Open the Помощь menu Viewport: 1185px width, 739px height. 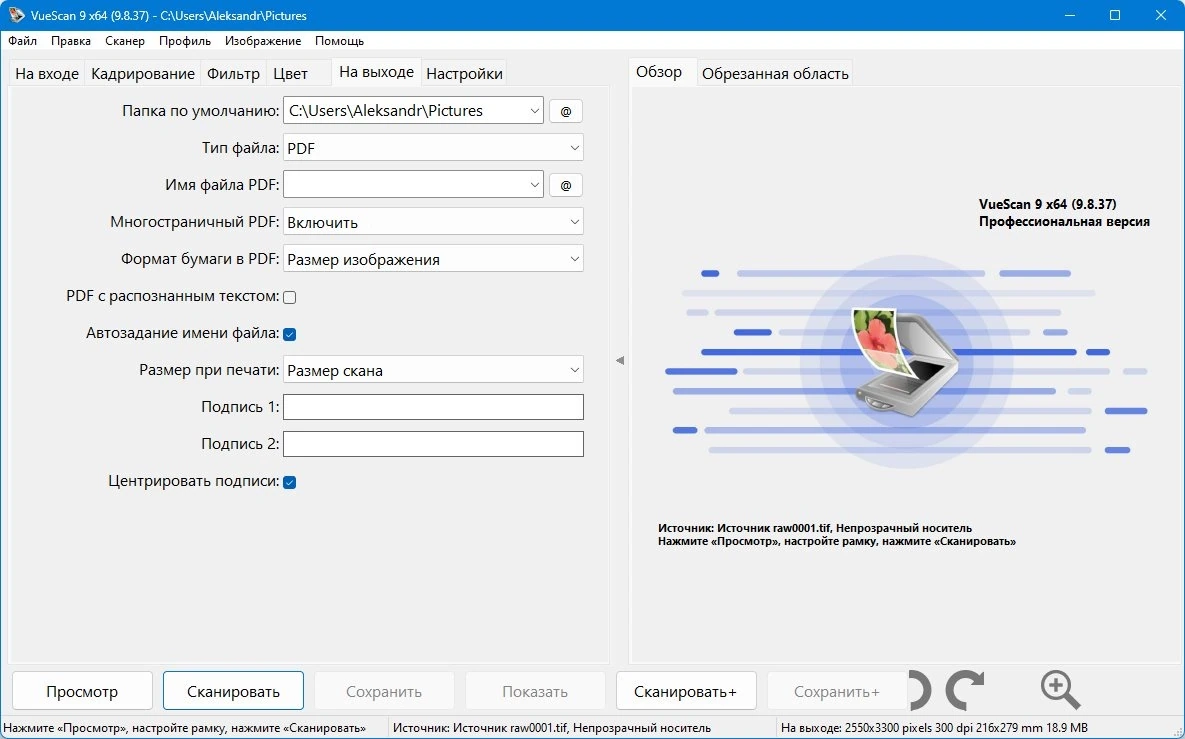pos(339,41)
